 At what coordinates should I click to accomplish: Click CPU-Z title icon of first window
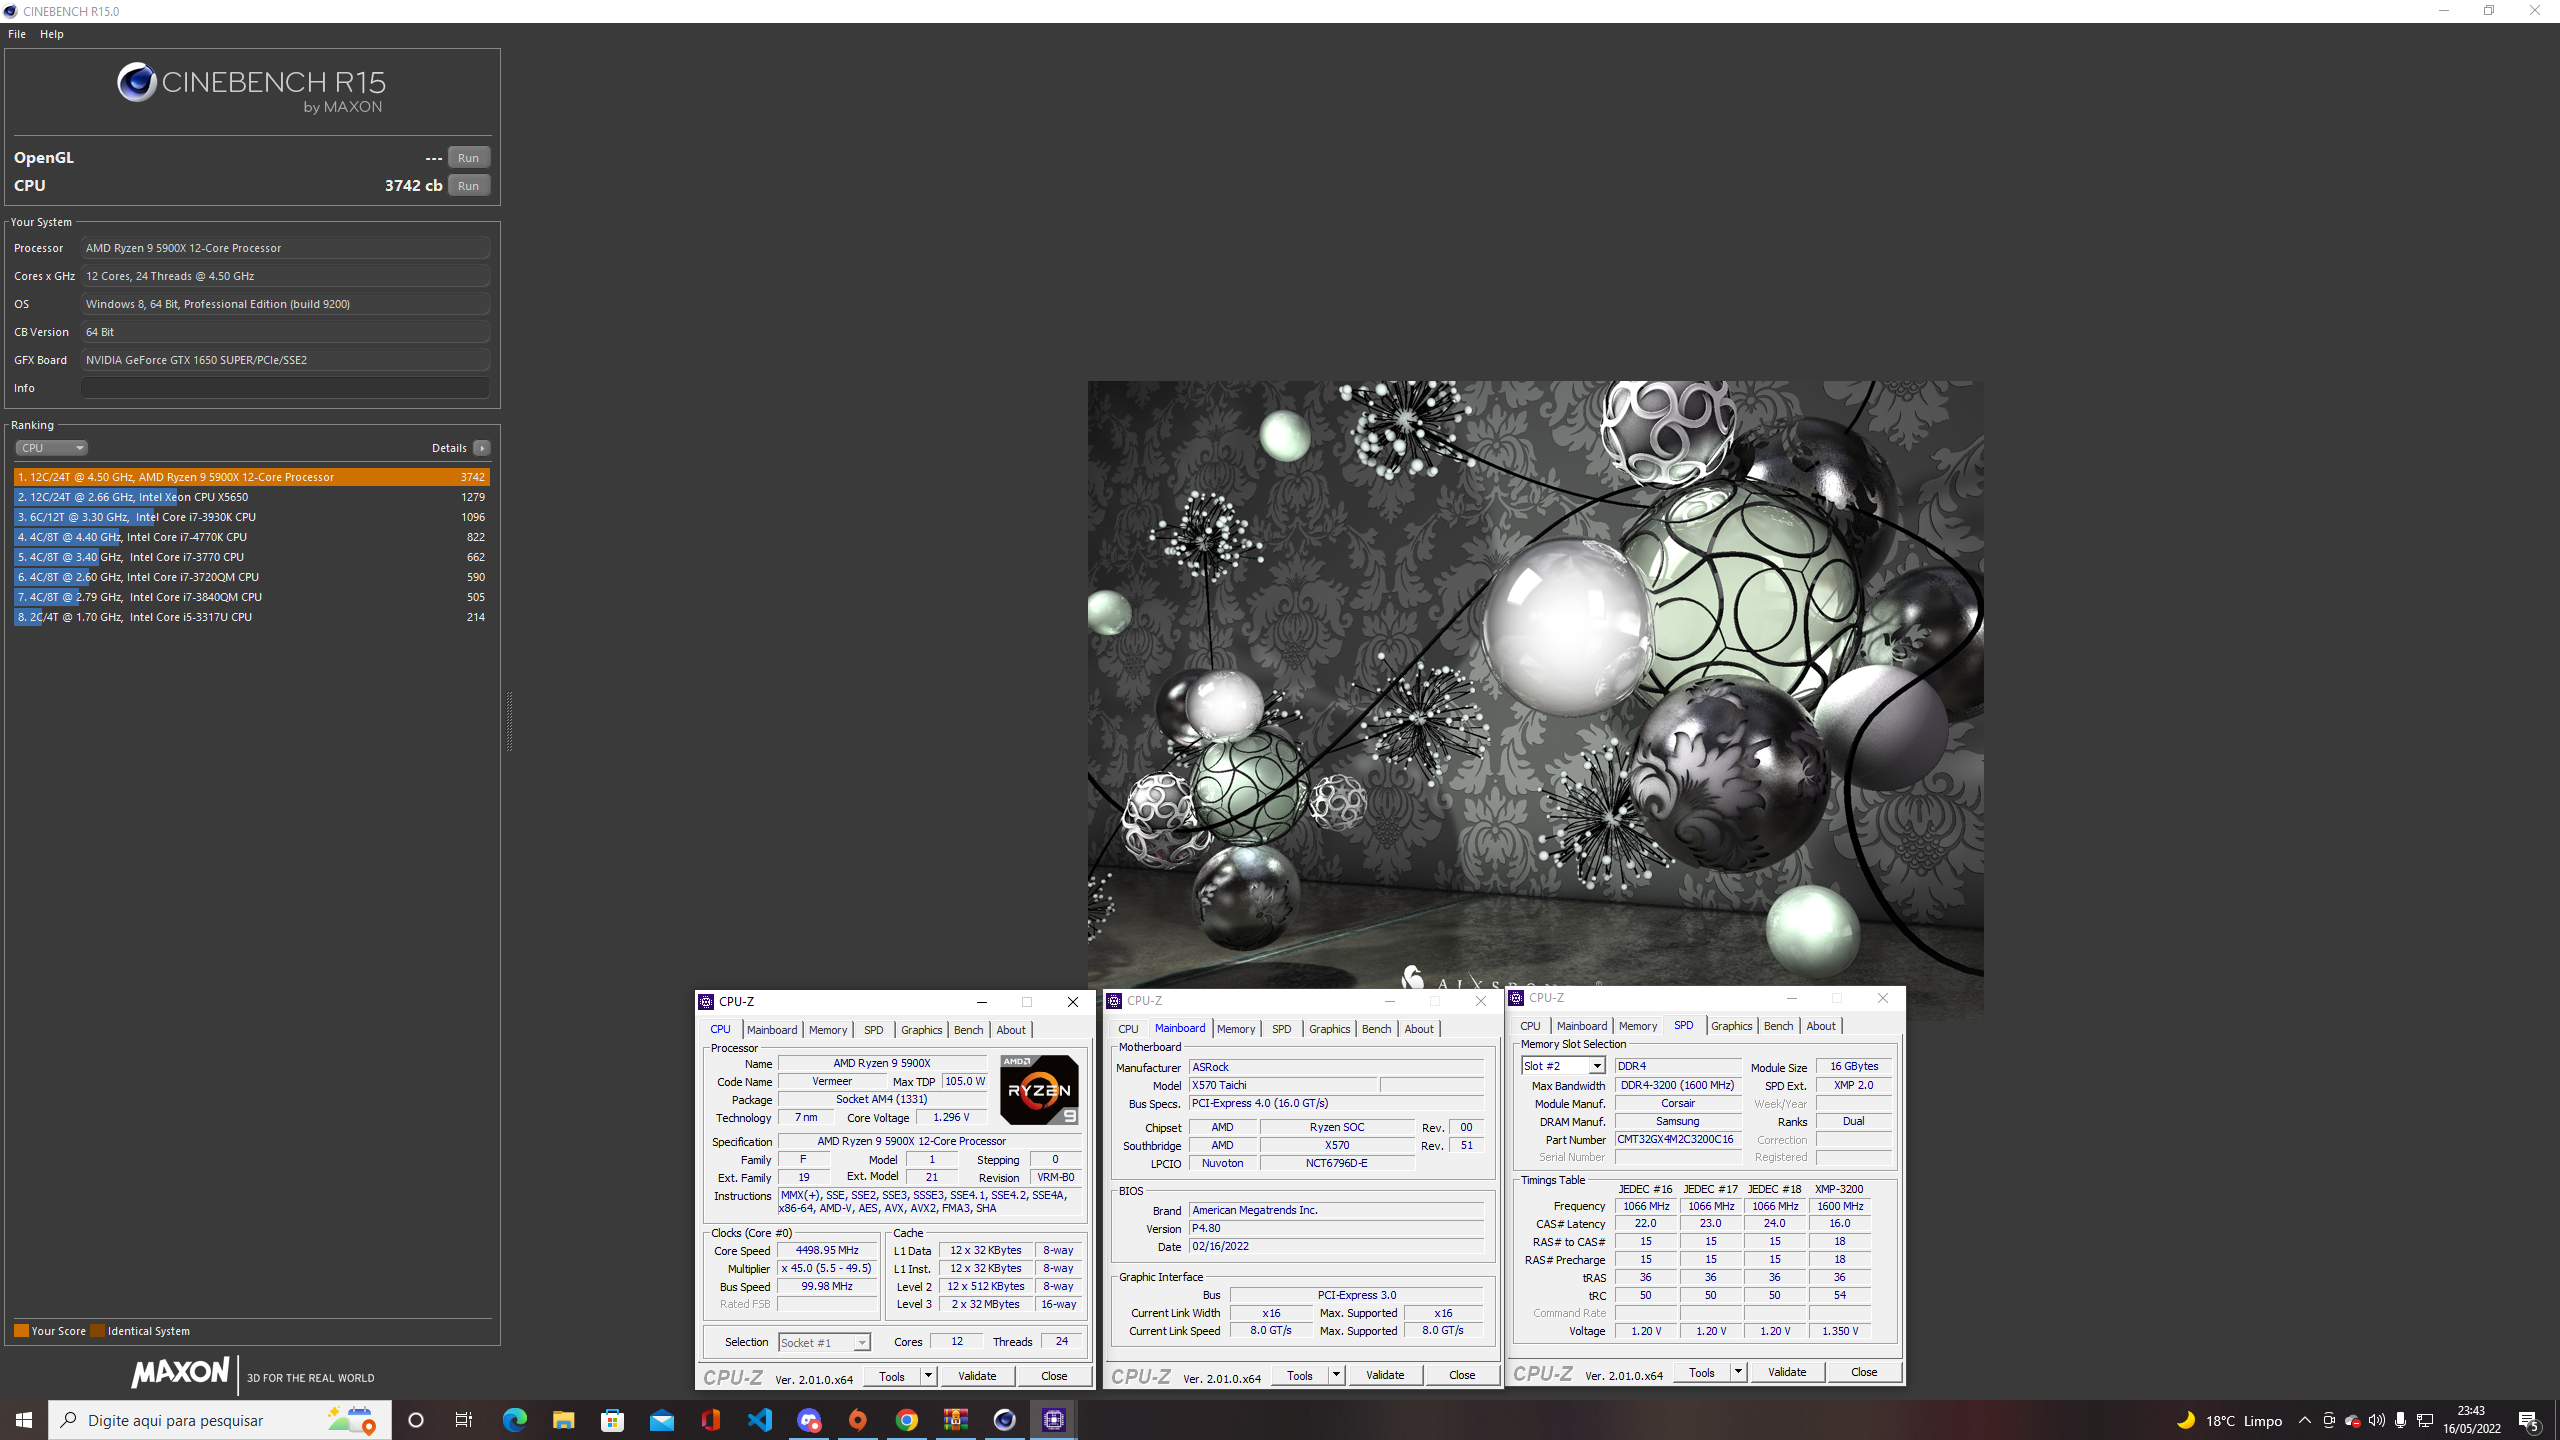click(x=706, y=1002)
